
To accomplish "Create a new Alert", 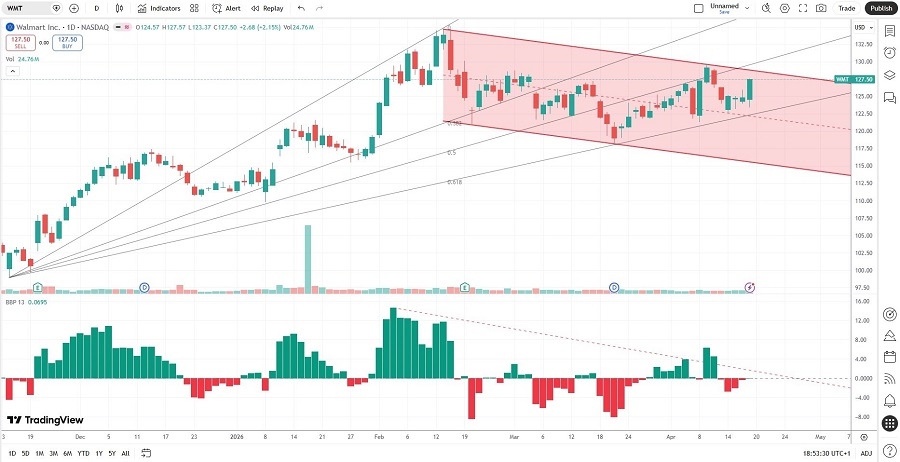I will pos(227,8).
